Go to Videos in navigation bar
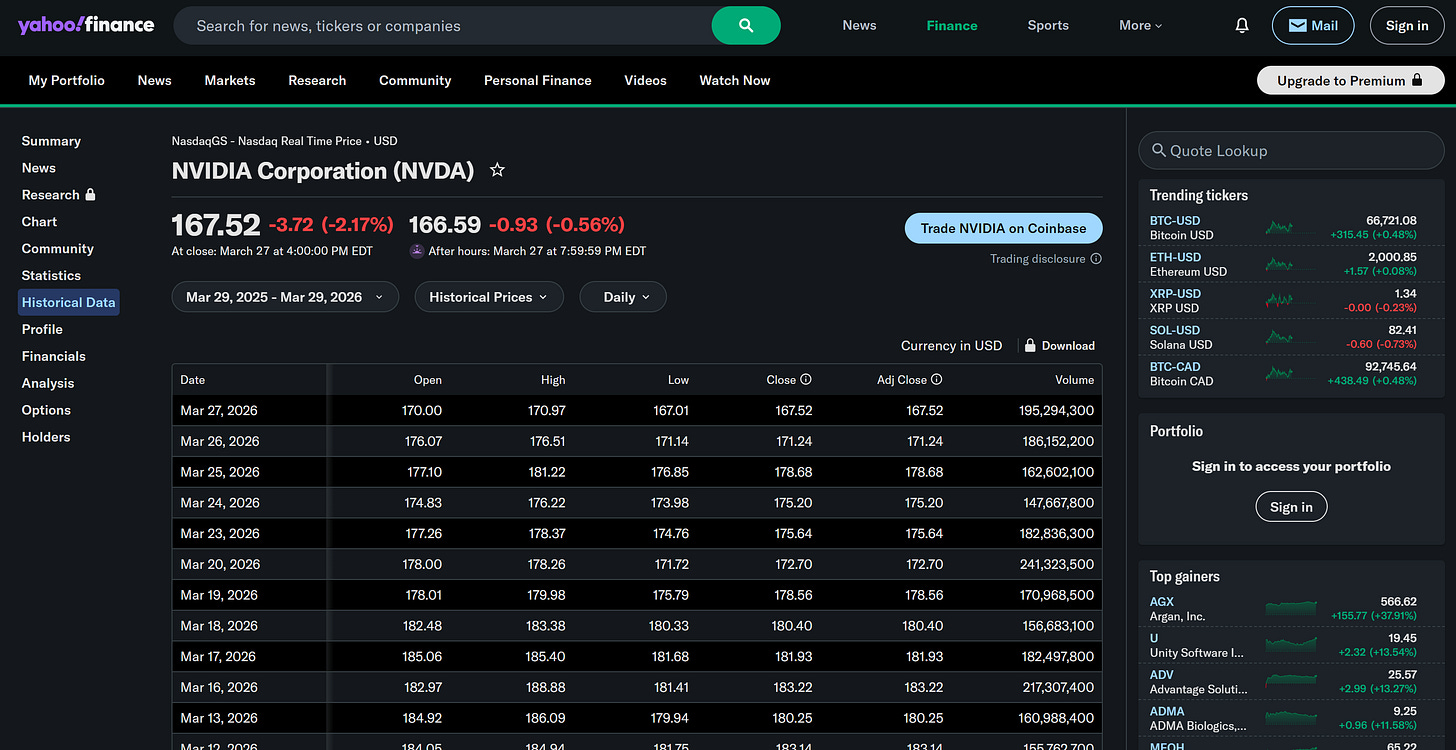 (x=645, y=80)
